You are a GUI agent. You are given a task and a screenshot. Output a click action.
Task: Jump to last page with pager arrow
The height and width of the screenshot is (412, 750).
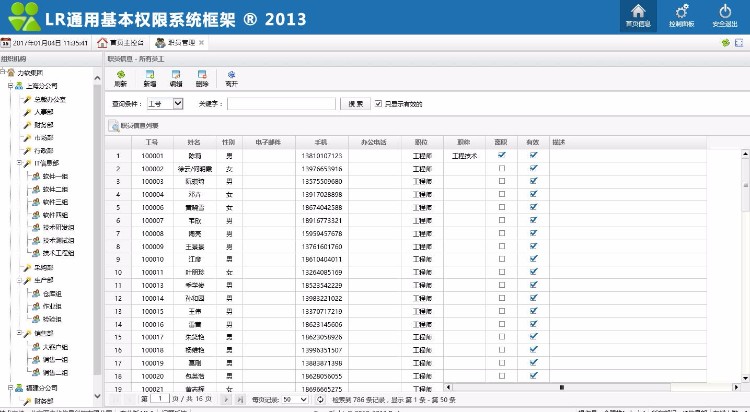(240, 399)
